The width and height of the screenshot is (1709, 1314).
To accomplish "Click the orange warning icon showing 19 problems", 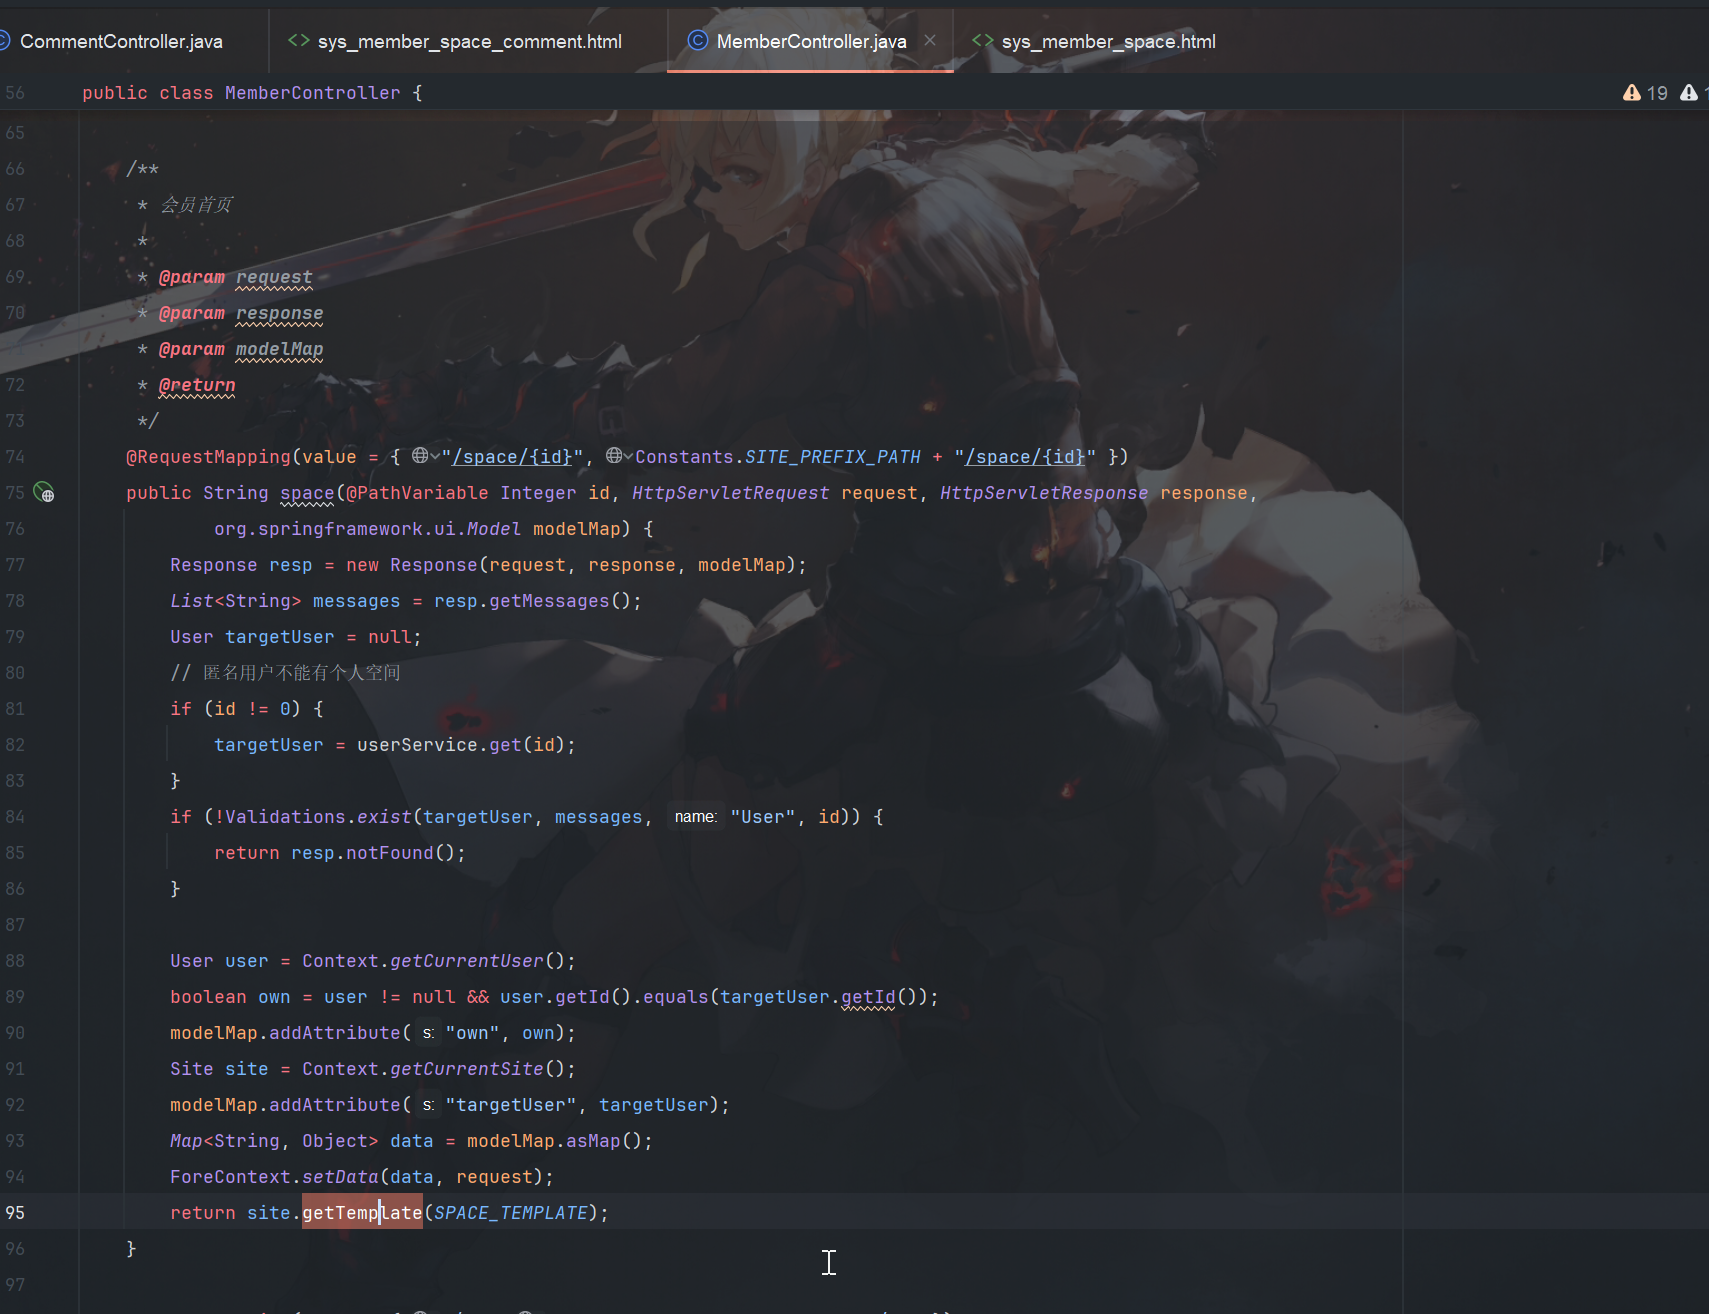I will pos(1632,93).
